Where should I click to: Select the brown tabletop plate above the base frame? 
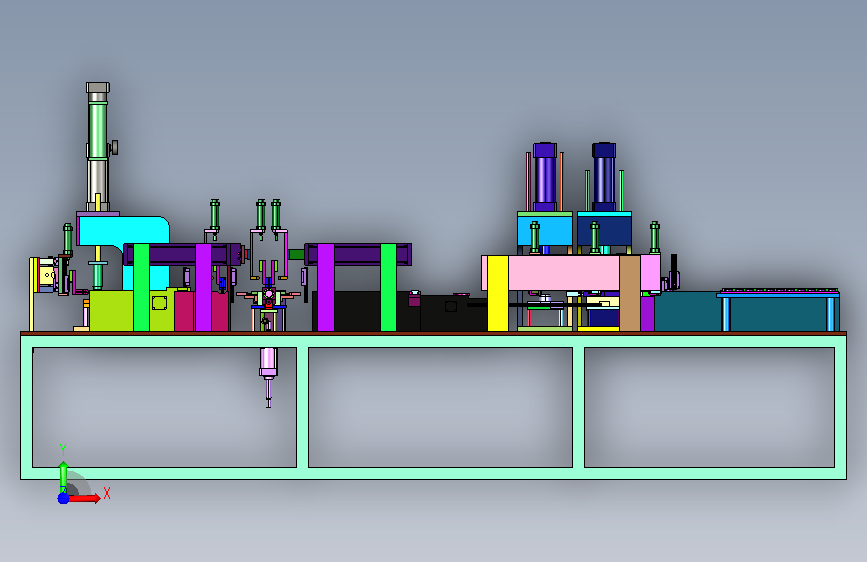434,333
